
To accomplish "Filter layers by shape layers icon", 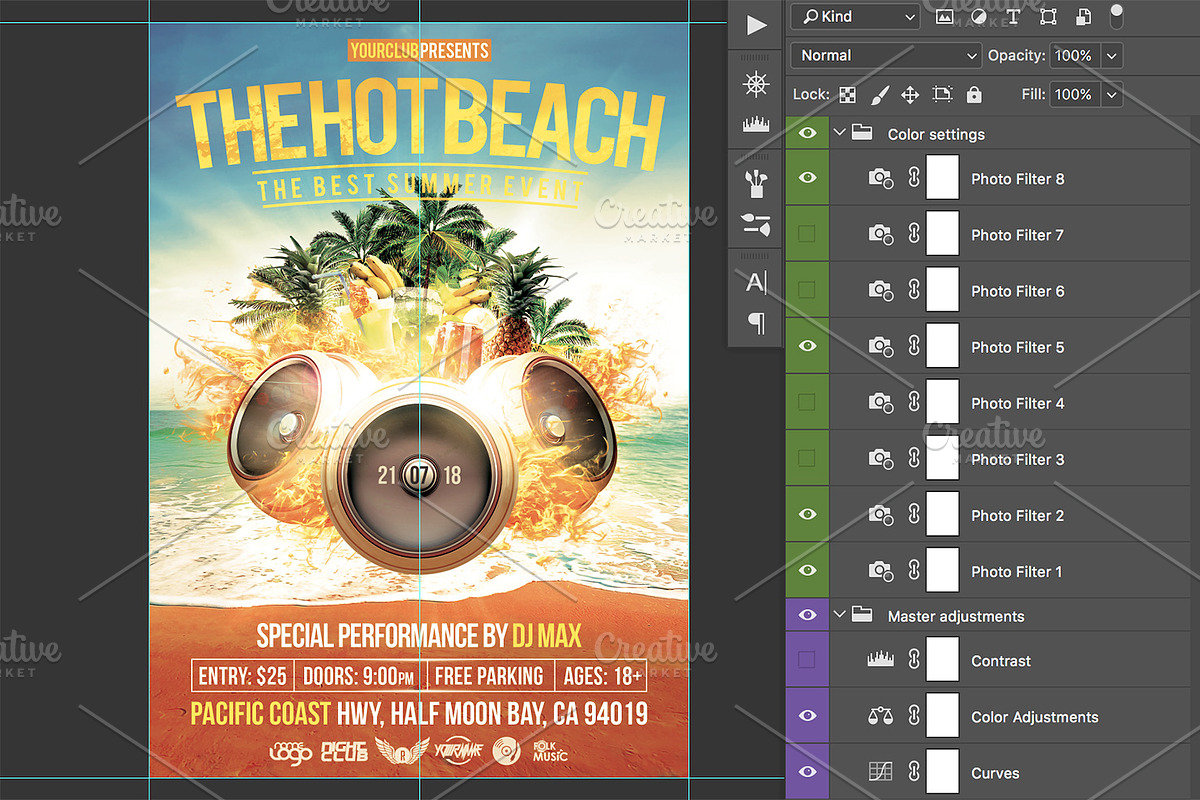I will click(x=1048, y=17).
